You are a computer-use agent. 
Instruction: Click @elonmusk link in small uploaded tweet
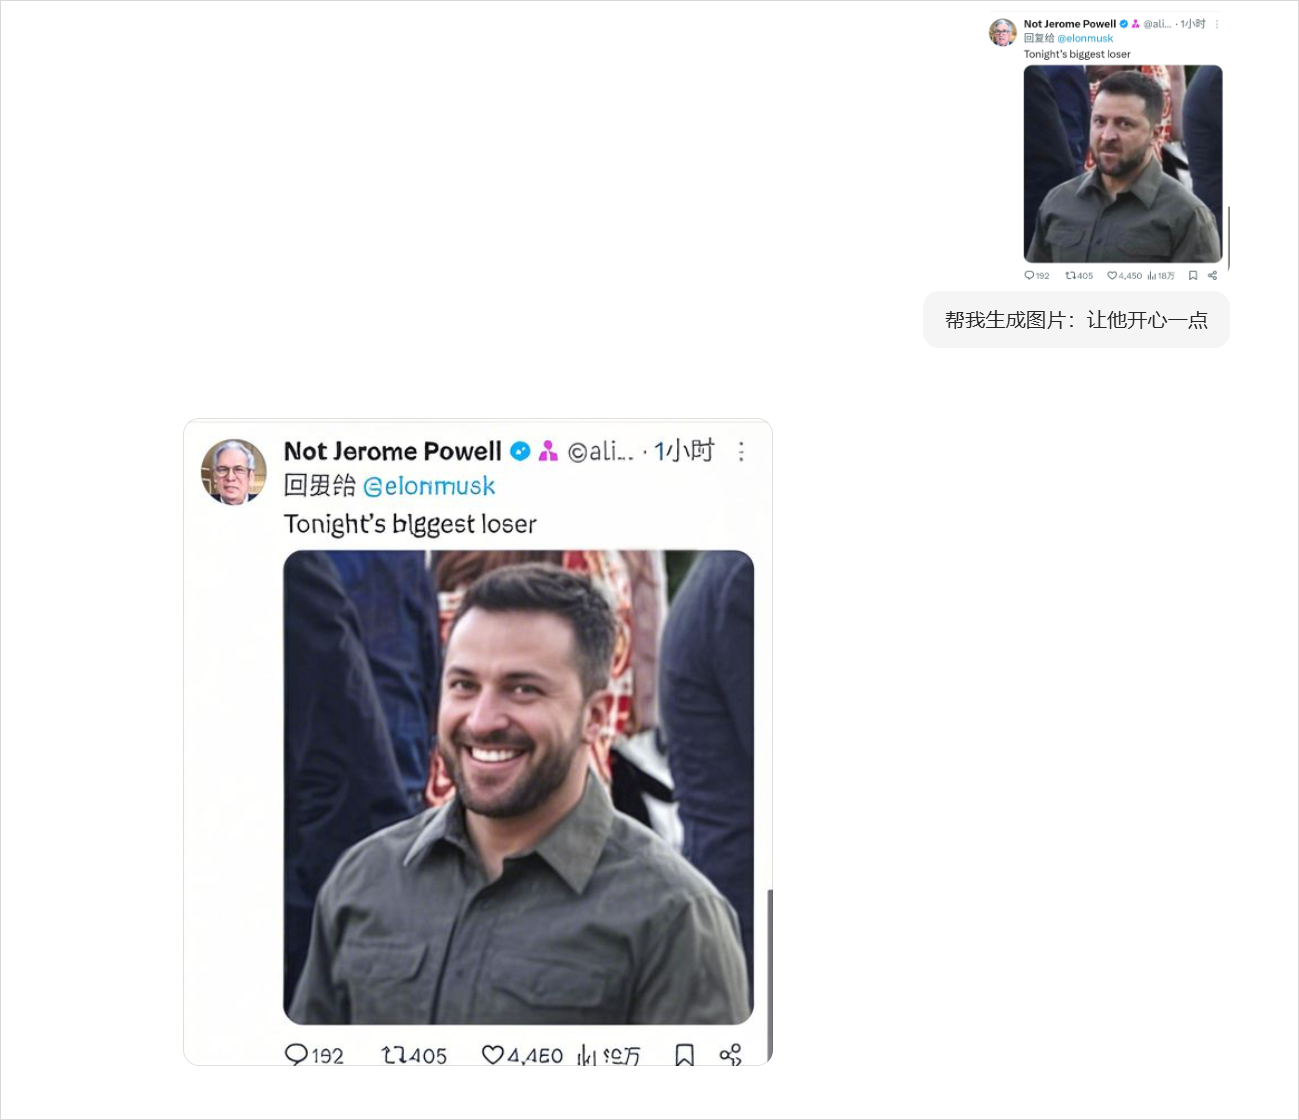(x=1085, y=39)
